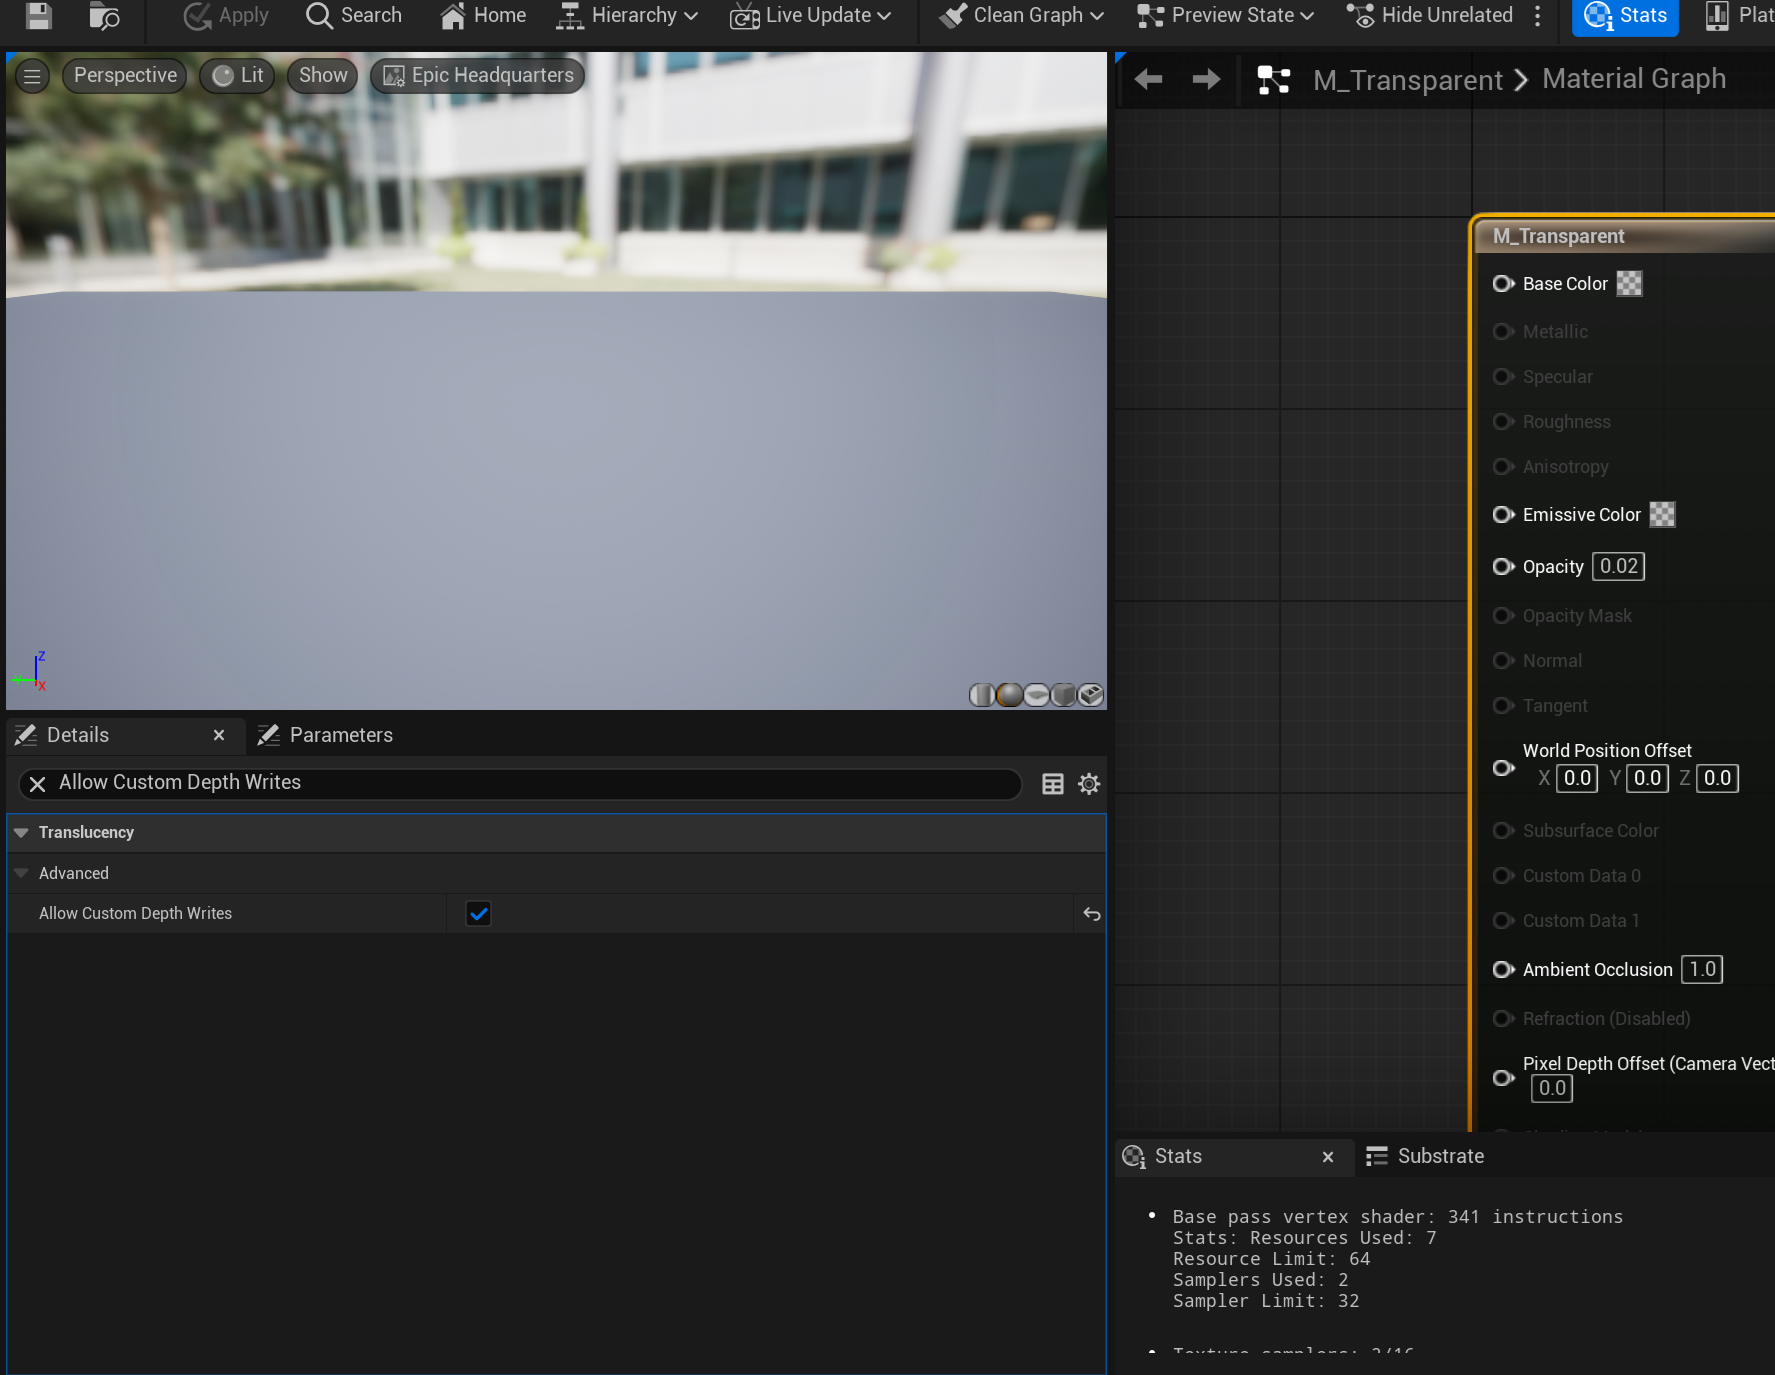1775x1375 pixels.
Task: Edit the Opacity value 0.02
Action: pos(1619,567)
